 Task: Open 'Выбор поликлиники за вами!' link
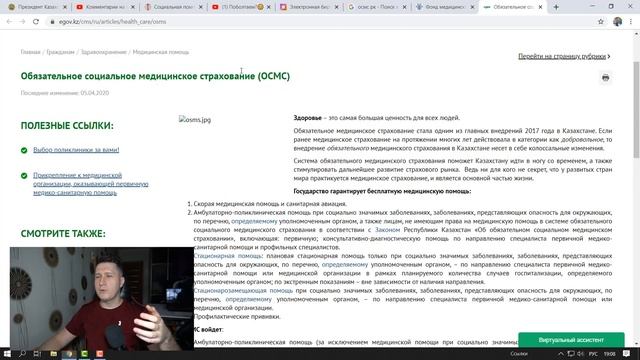click(76, 150)
